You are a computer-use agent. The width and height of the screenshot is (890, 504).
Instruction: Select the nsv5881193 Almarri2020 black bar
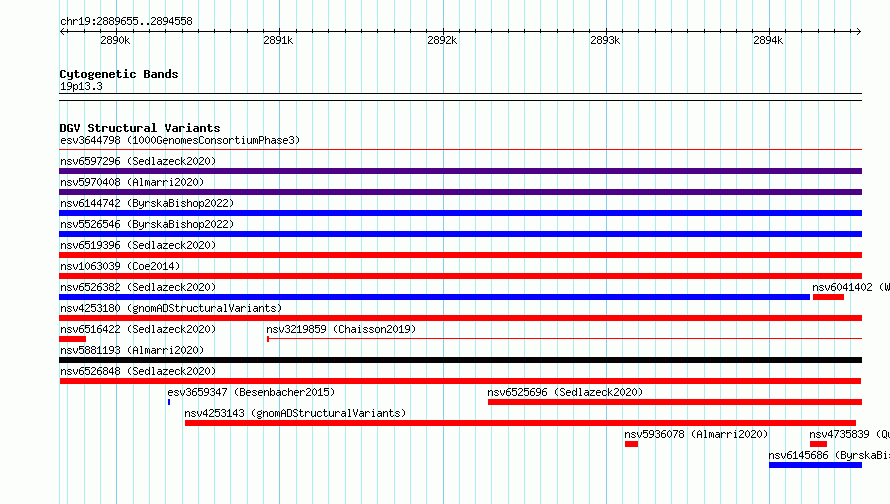[460, 360]
